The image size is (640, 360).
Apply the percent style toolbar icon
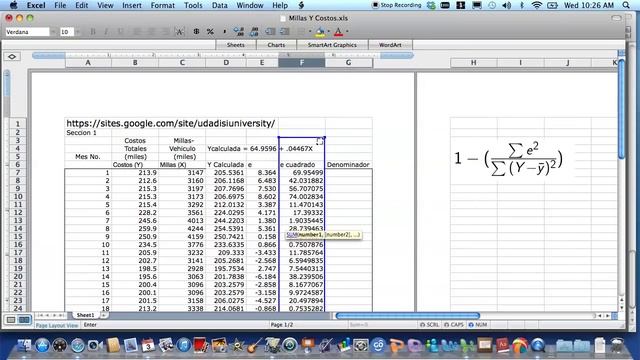(210, 31)
